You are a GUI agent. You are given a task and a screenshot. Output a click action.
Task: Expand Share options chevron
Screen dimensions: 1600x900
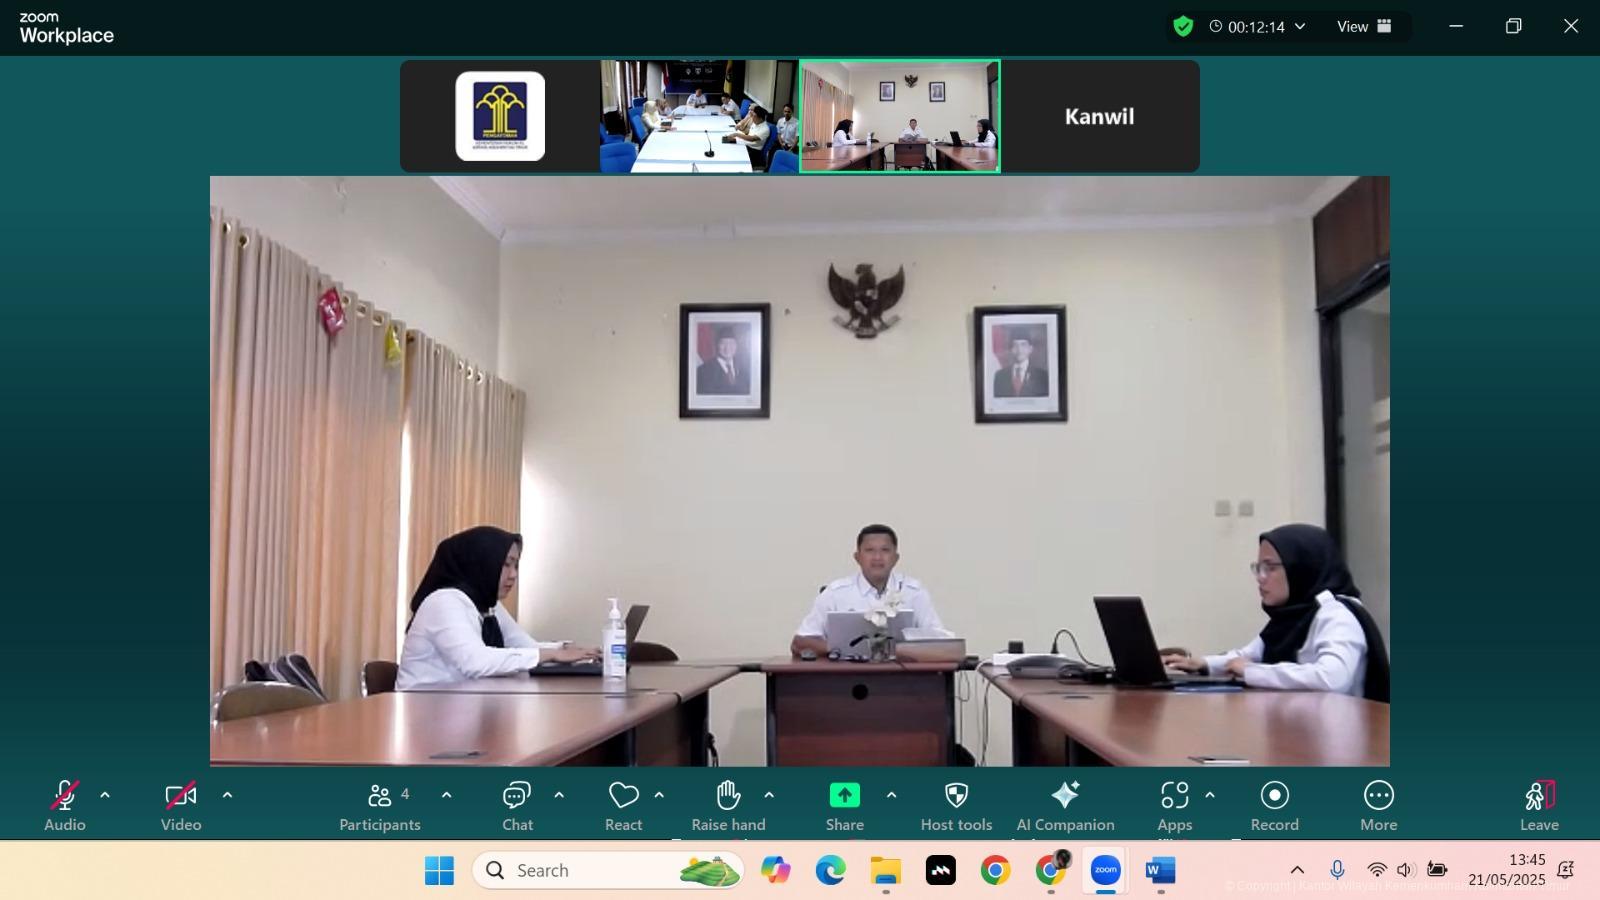[x=891, y=795]
